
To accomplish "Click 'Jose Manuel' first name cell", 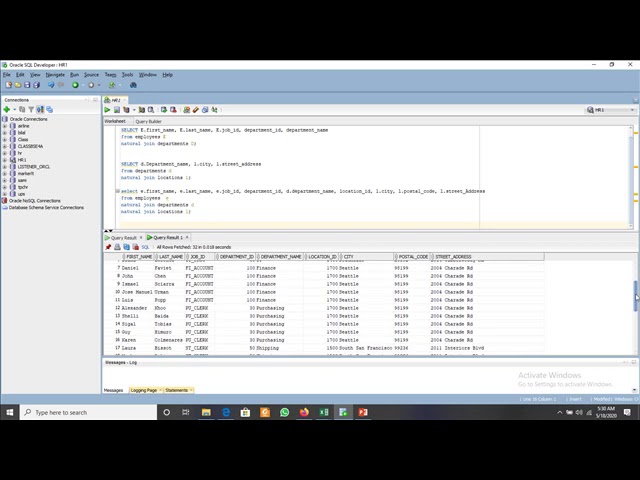I will click(x=137, y=292).
